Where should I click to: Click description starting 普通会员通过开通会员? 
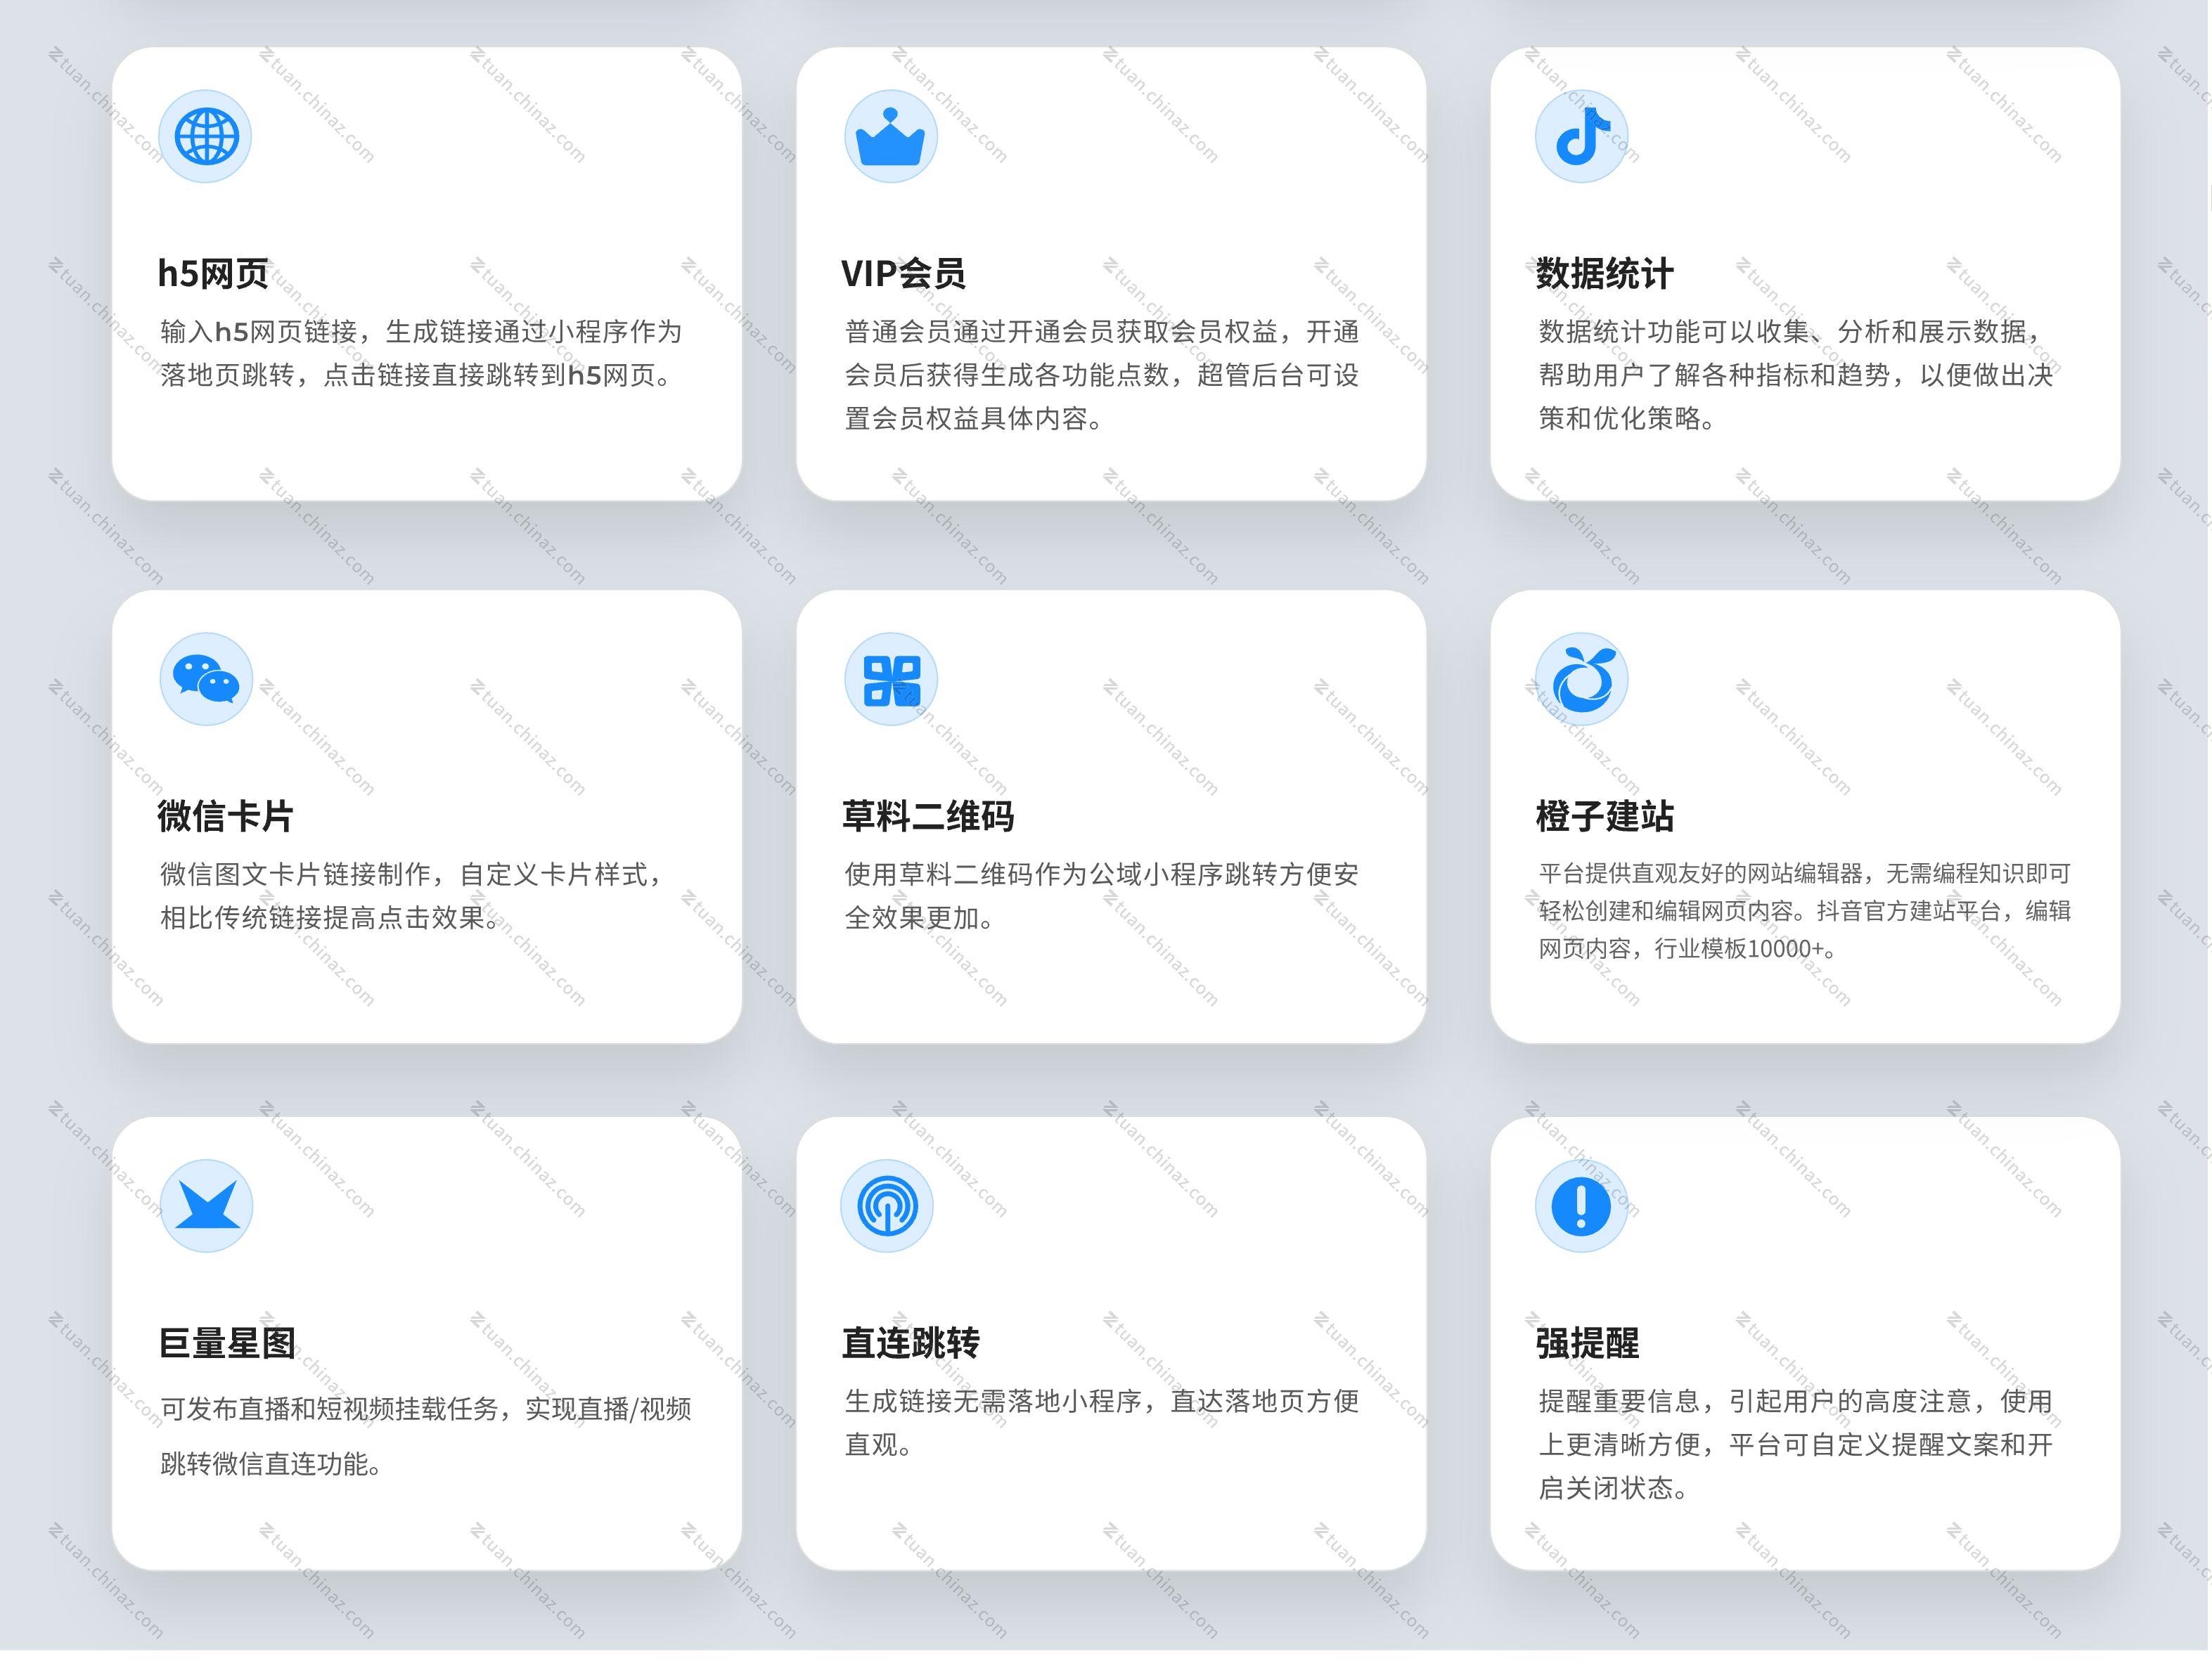point(1102,375)
